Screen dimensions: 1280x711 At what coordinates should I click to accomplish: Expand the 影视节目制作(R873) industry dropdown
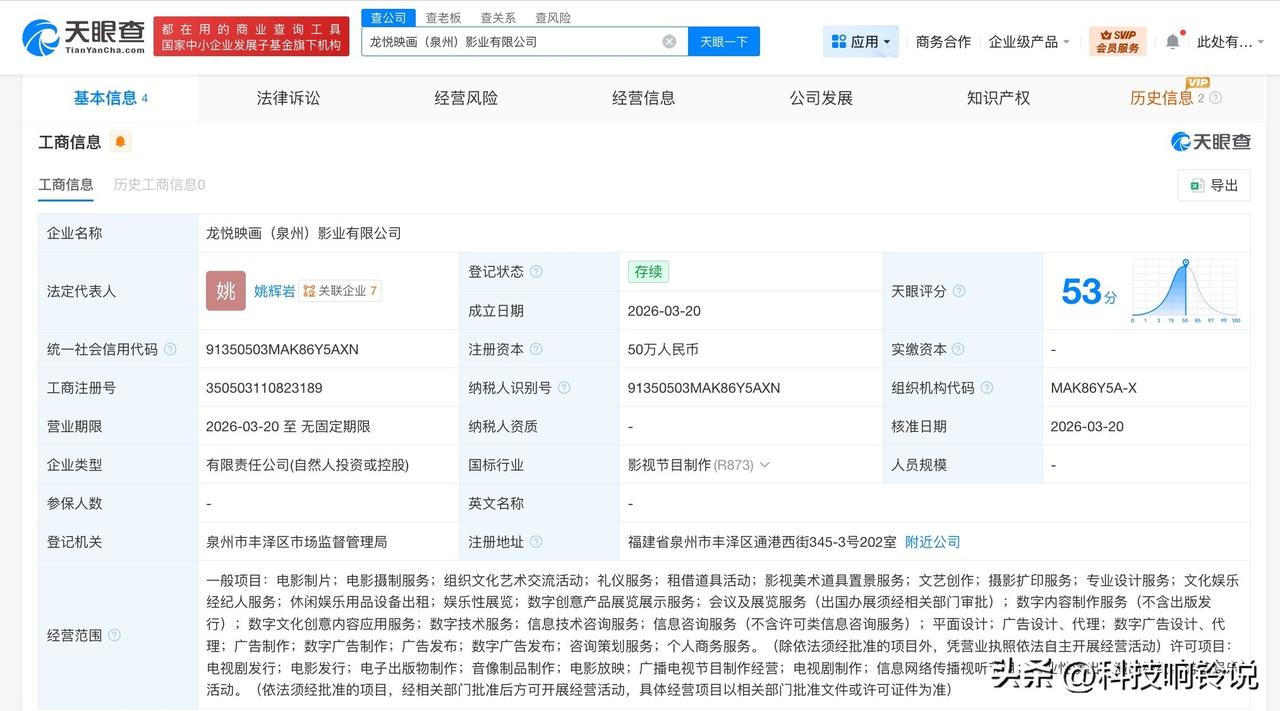[x=763, y=464]
